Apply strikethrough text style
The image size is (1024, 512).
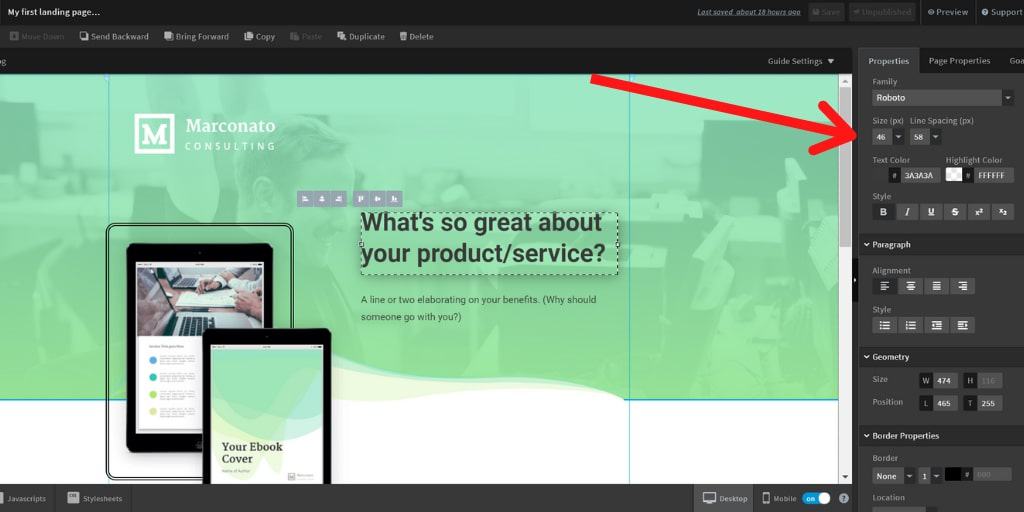[955, 212]
